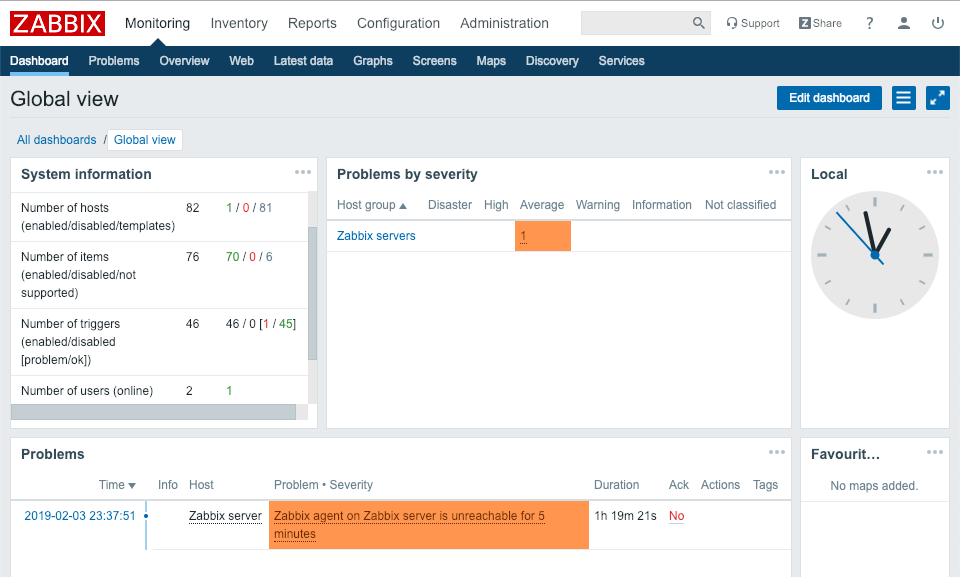Go to the Web submenu tab
This screenshot has height=577, width=960.
[x=241, y=61]
